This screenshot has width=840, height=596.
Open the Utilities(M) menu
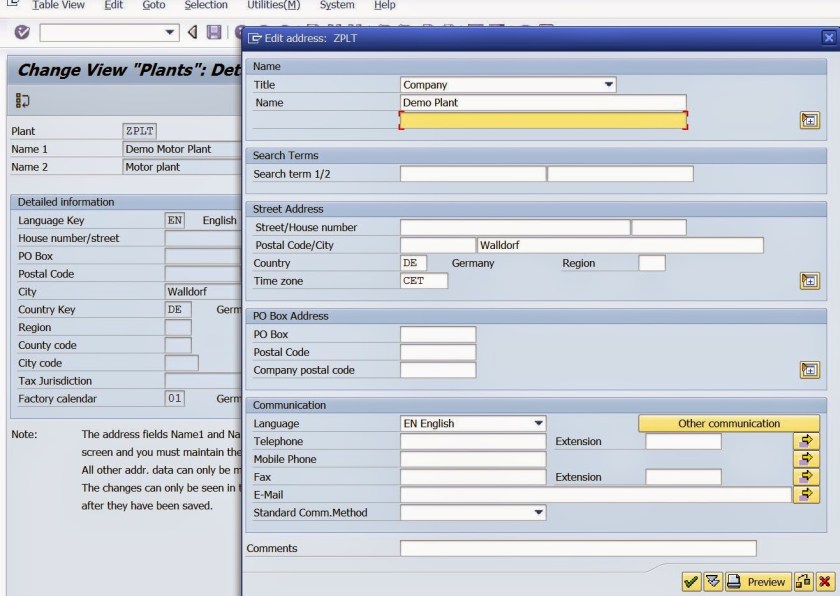[273, 5]
